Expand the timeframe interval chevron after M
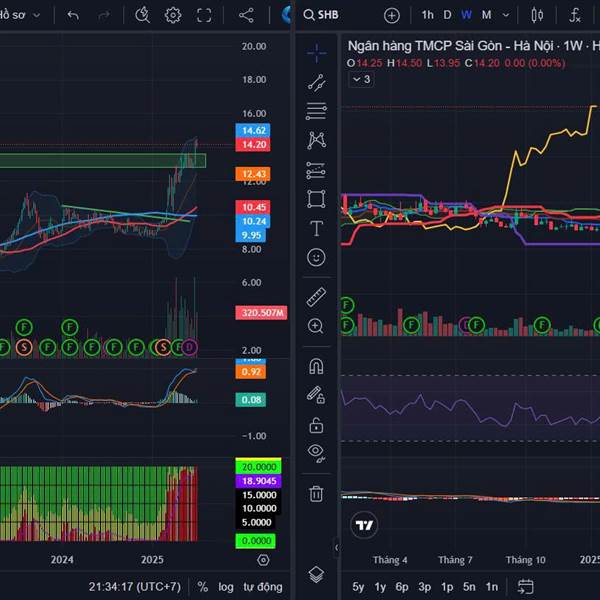The height and width of the screenshot is (600, 600). click(x=506, y=15)
